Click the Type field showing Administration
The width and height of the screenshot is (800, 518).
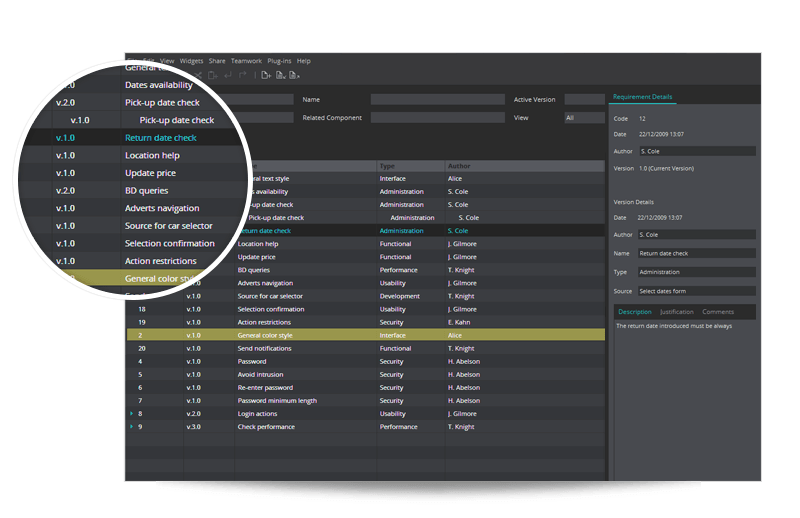point(697,272)
